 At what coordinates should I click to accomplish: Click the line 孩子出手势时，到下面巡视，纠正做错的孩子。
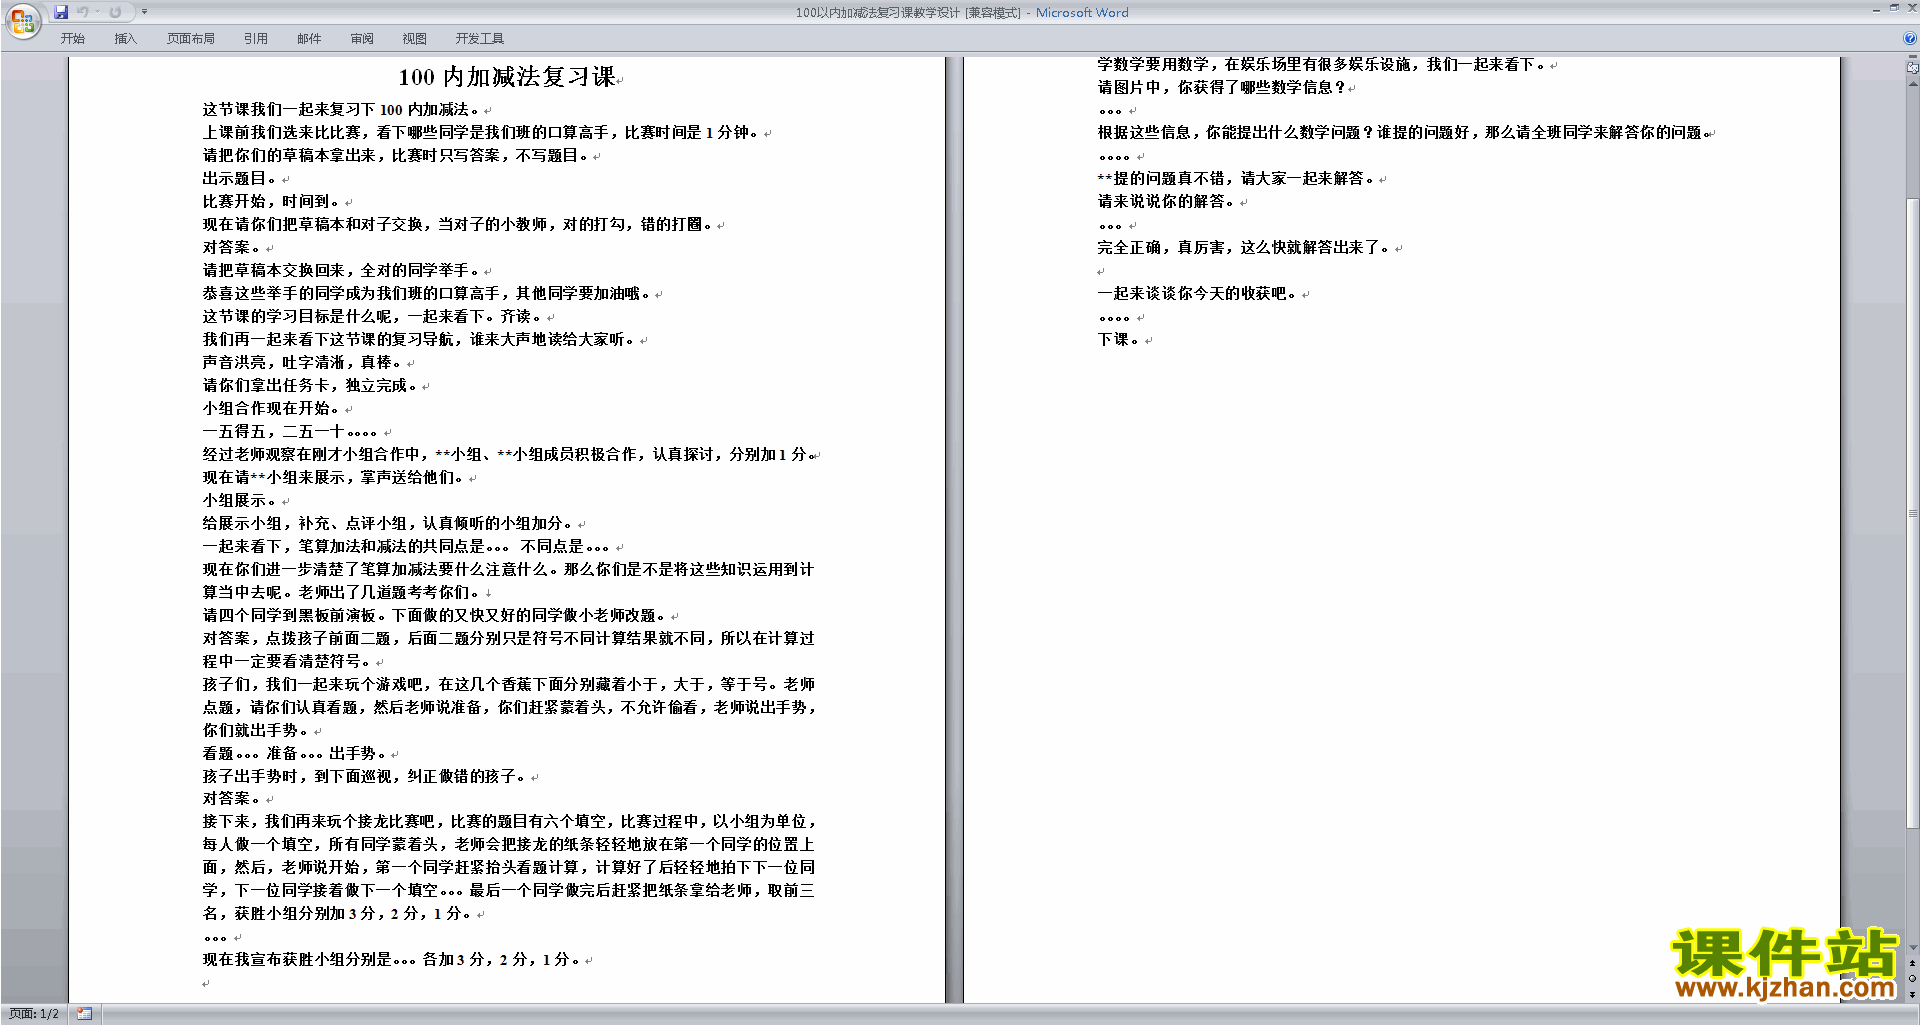365,776
